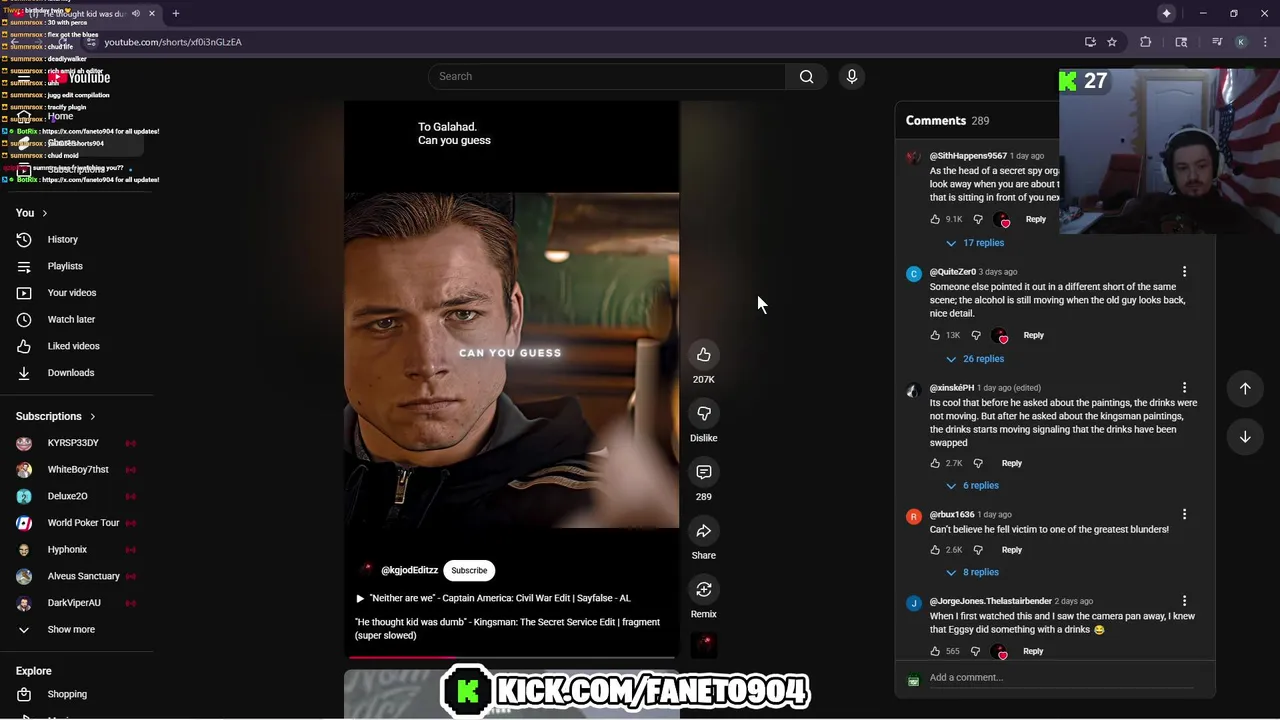Open the "Neither are we" Captain America sound link
1280x720 pixels.
[x=493, y=598]
